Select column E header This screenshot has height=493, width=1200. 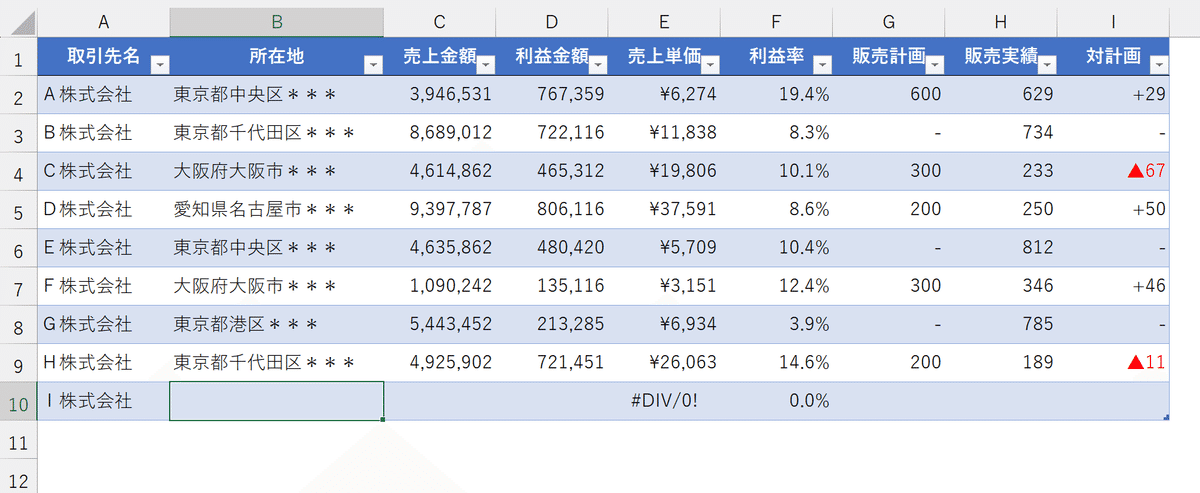point(664,22)
